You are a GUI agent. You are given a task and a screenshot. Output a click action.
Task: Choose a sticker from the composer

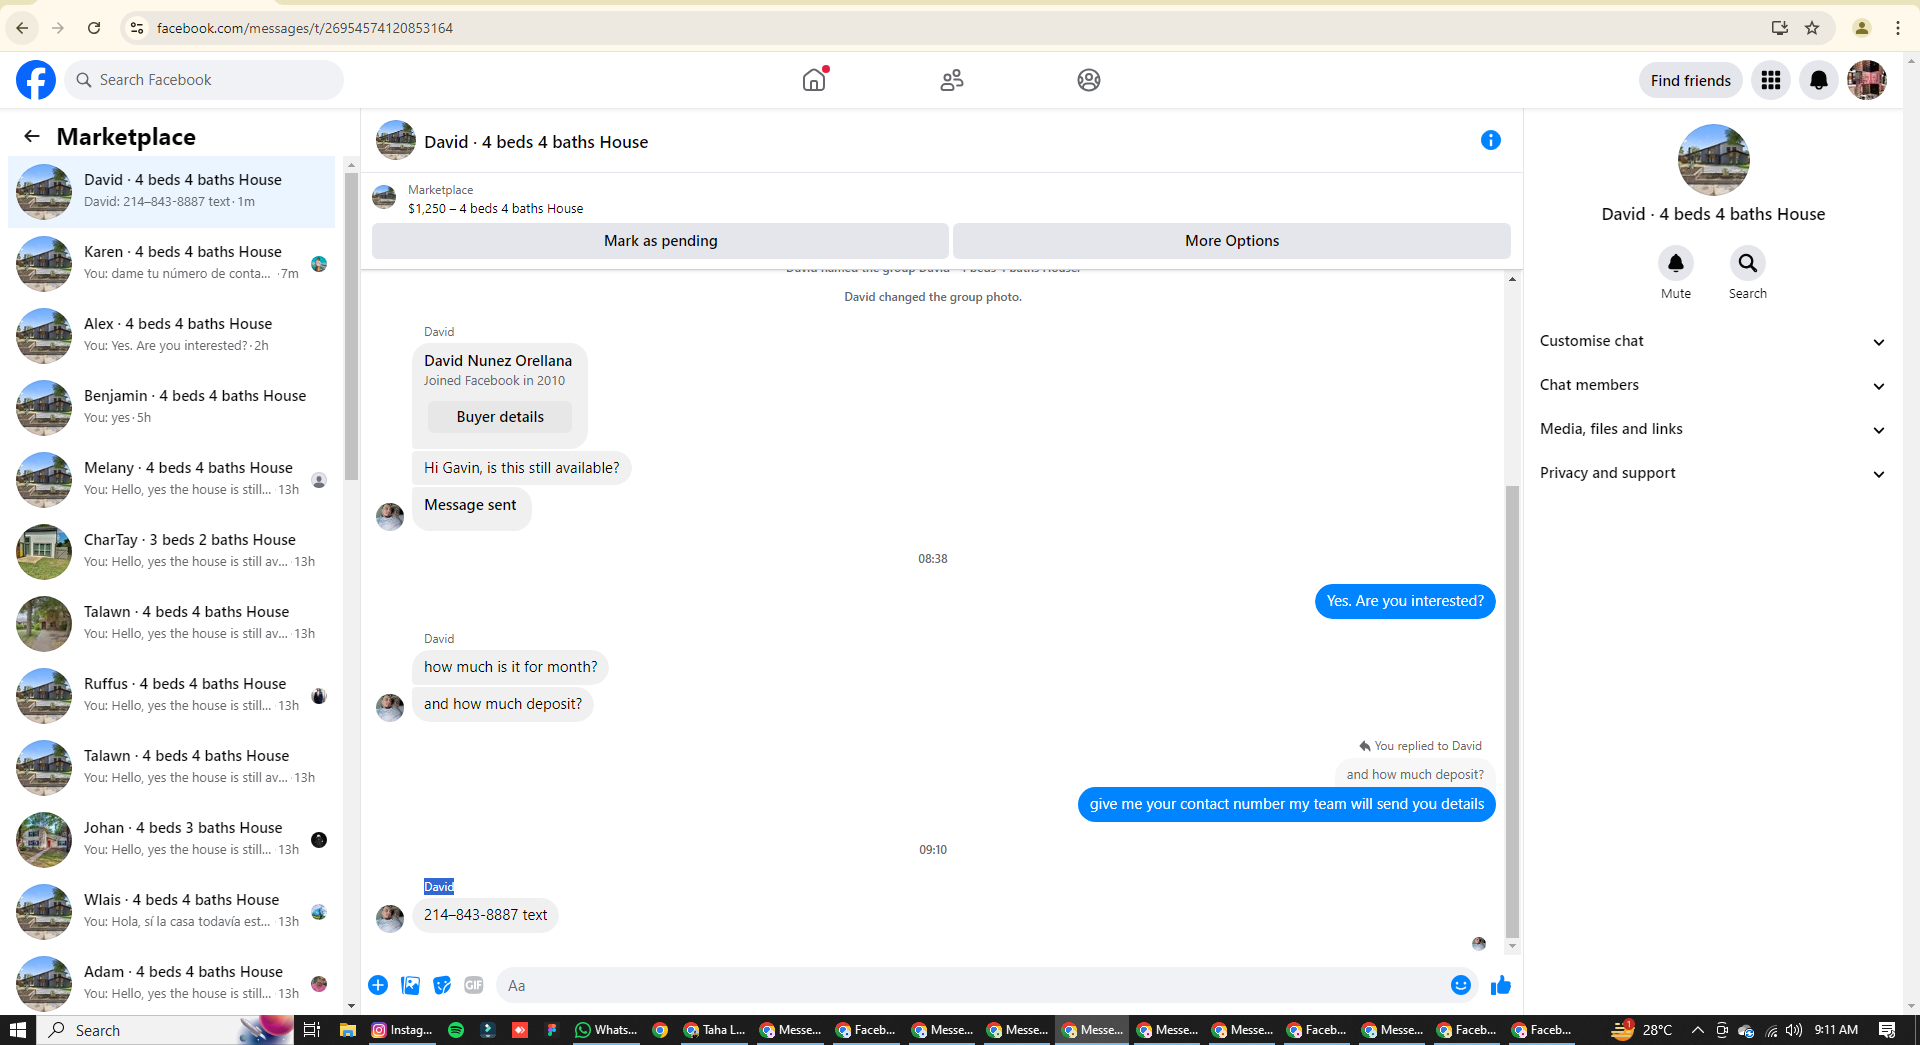(x=442, y=985)
